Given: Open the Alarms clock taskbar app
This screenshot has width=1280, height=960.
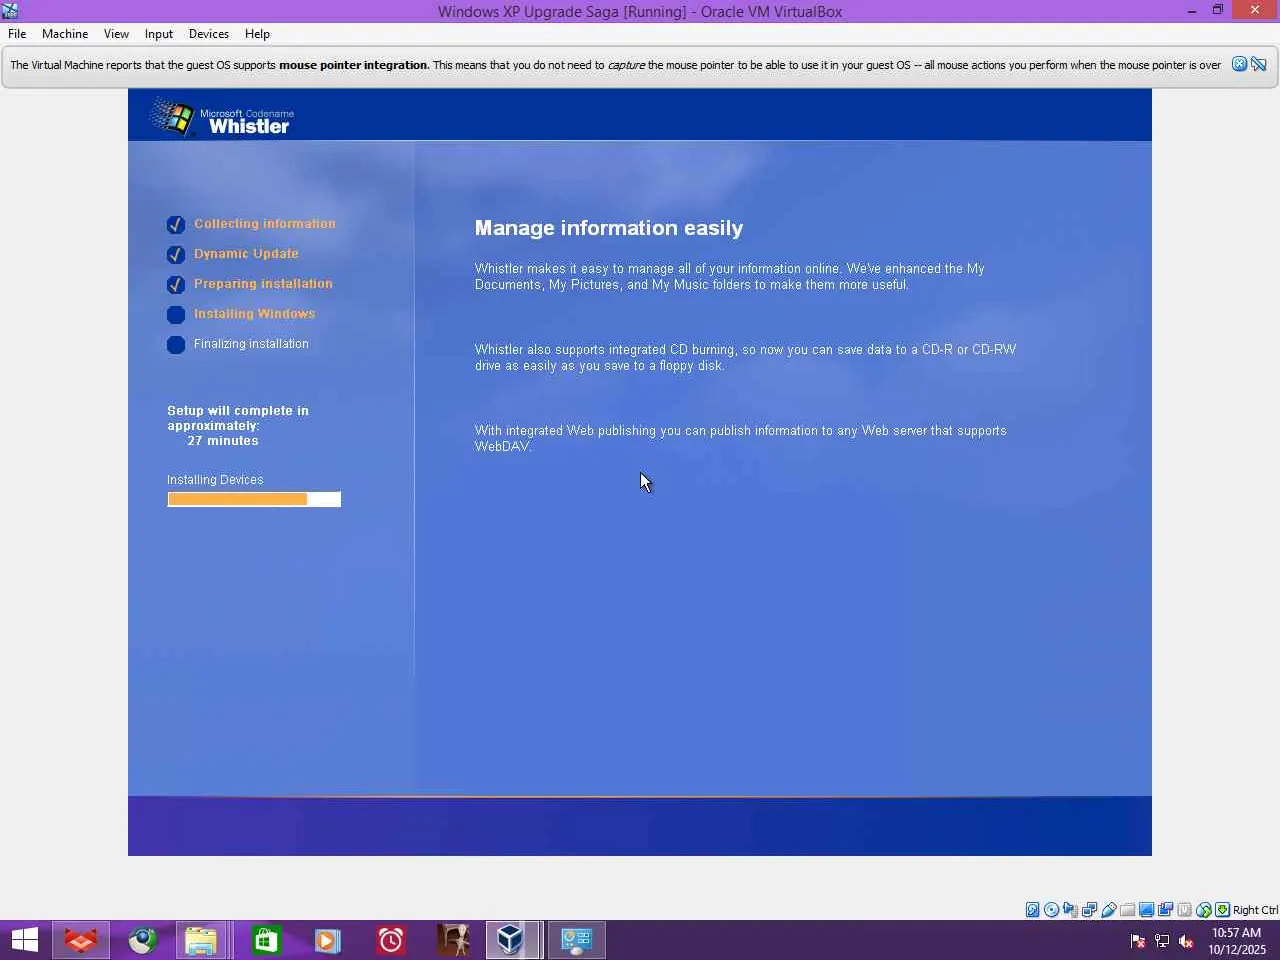Looking at the screenshot, I should 390,940.
